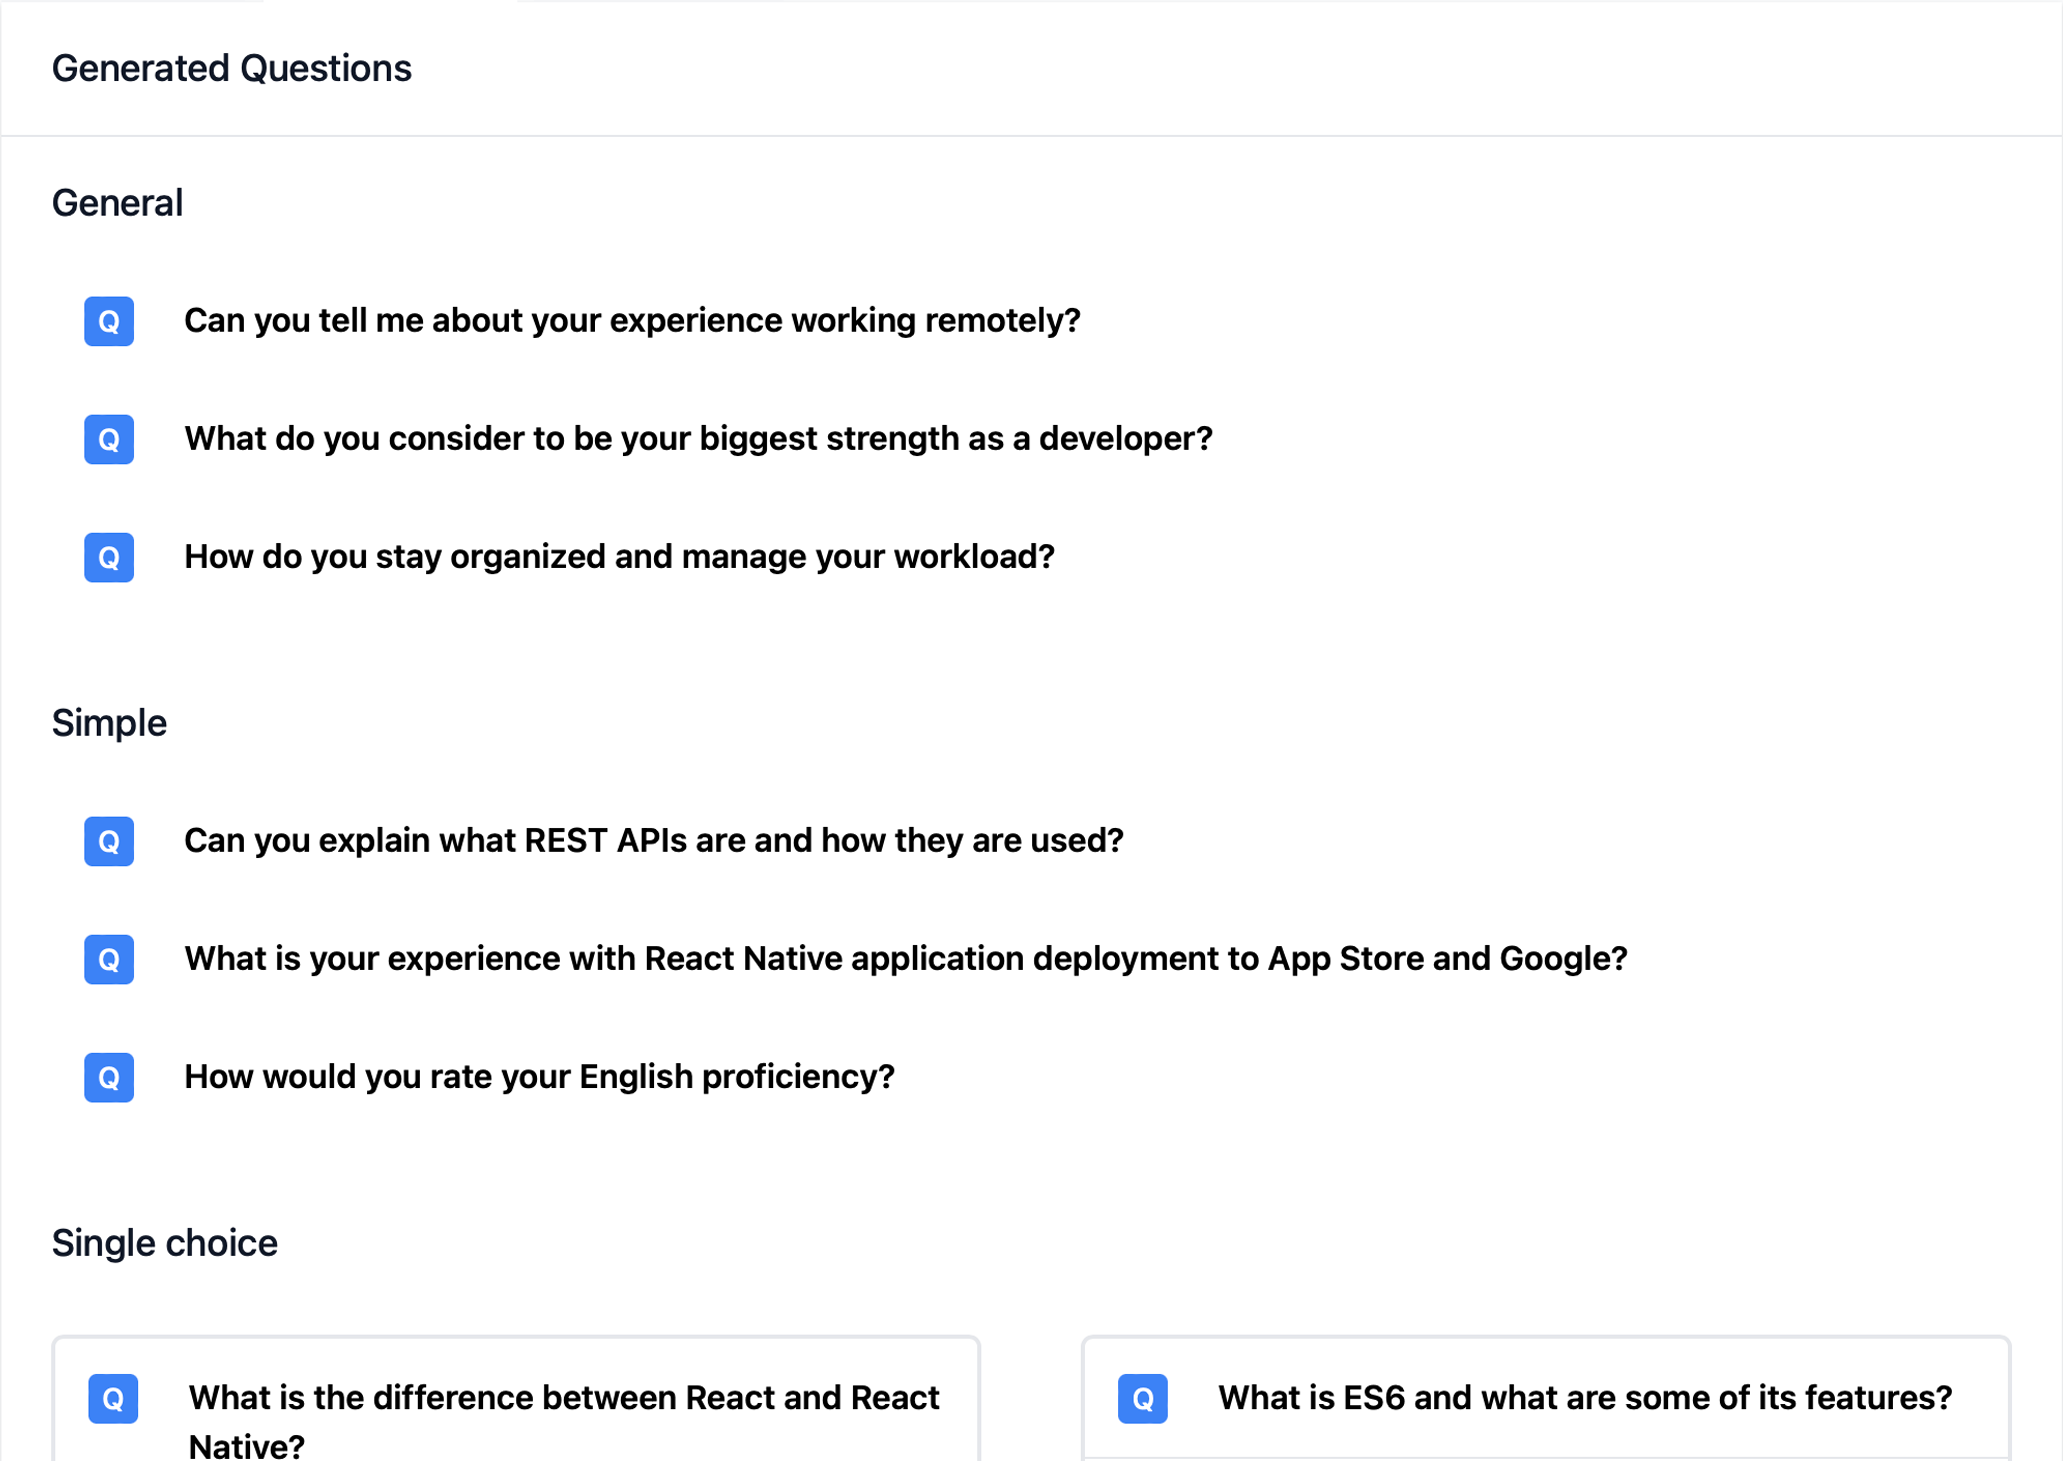Open the React and React Native difference card

click(x=516, y=1399)
